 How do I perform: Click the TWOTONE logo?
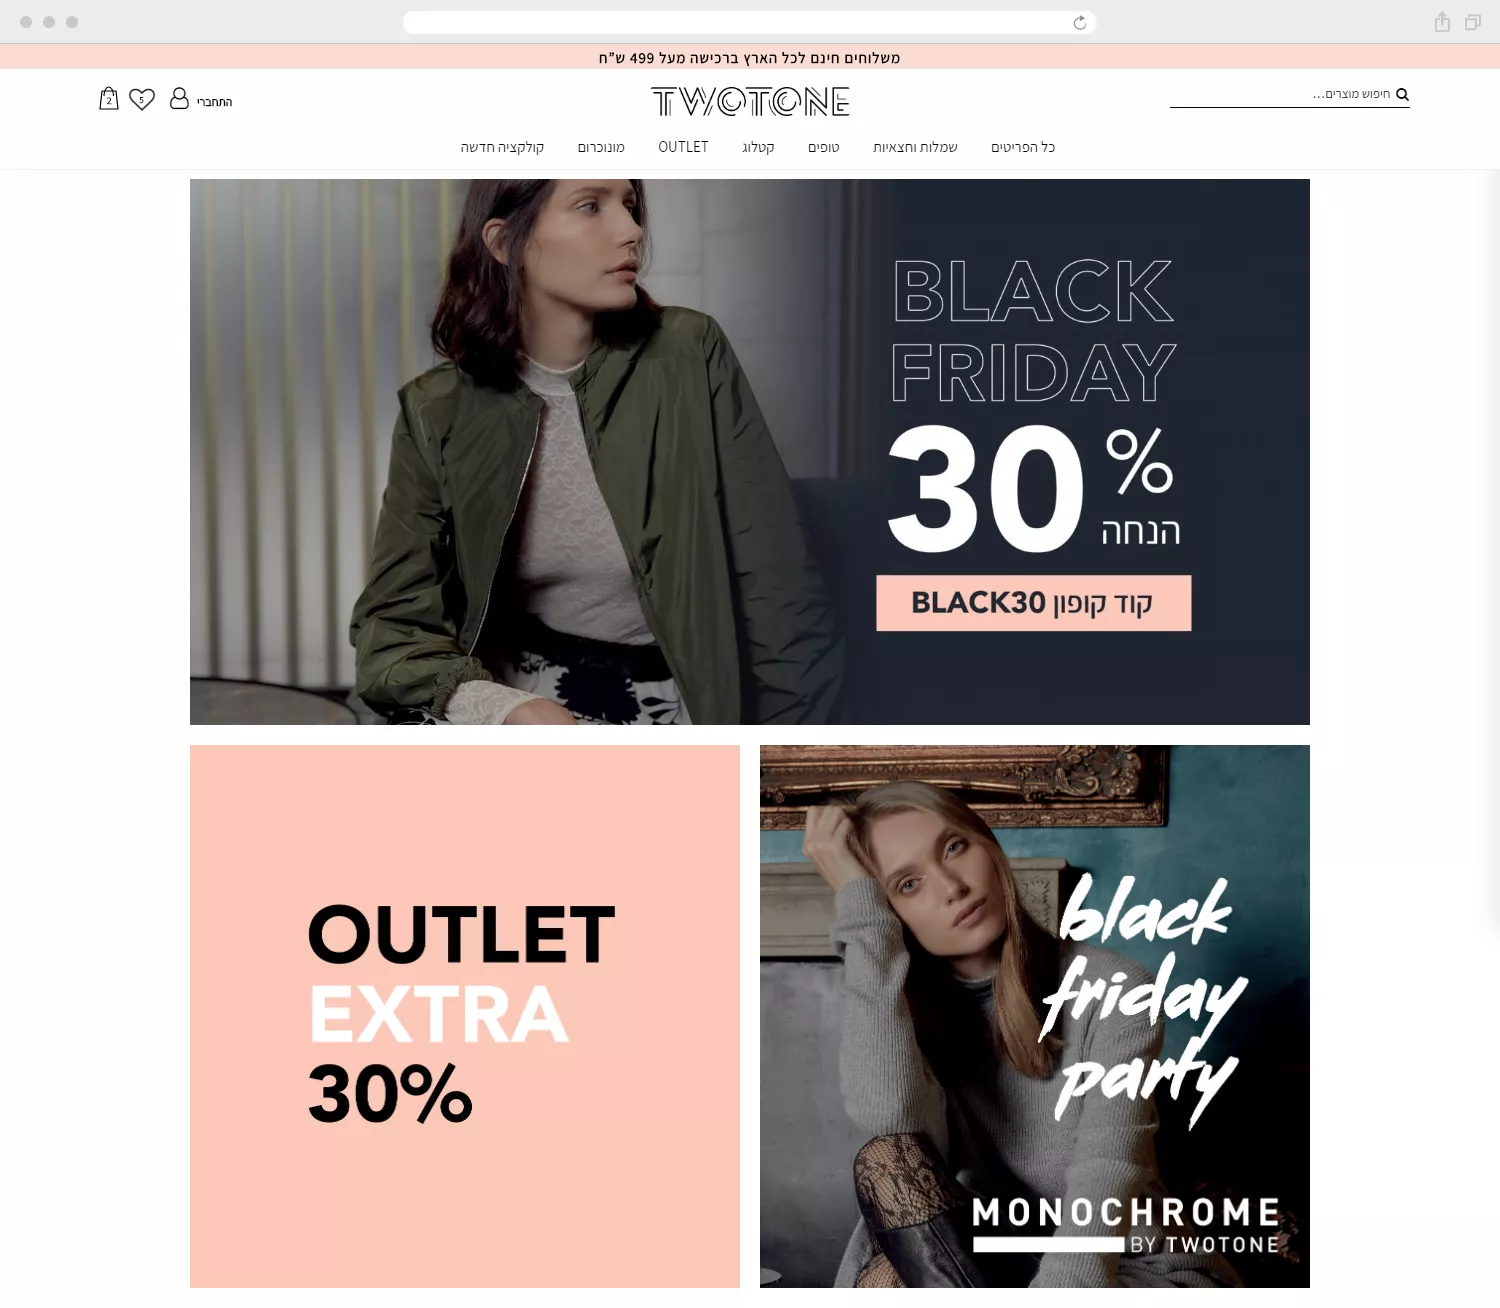750,101
